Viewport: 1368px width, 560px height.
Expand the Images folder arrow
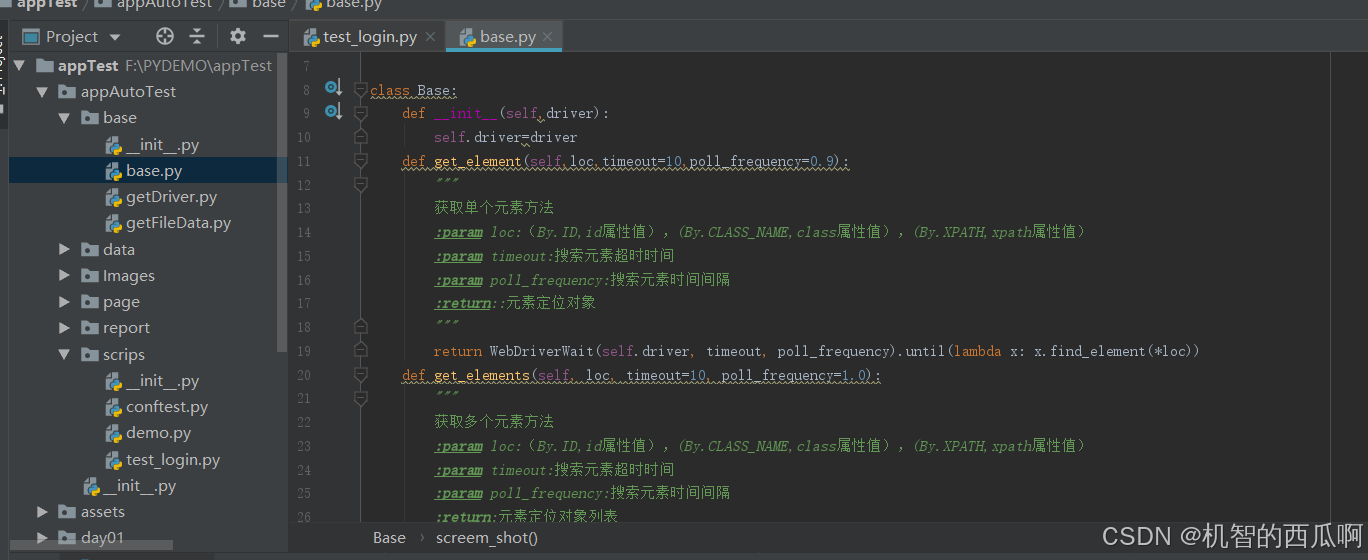[x=65, y=276]
